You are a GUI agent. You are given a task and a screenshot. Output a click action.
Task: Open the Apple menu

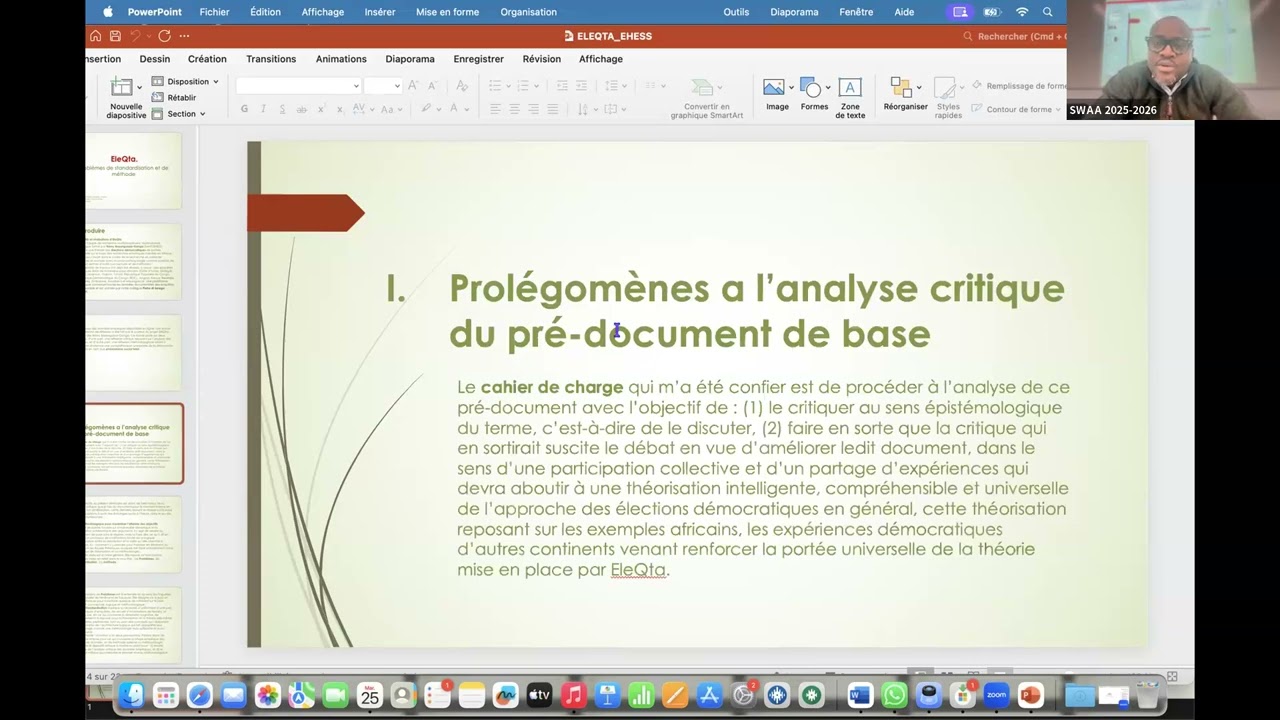click(106, 12)
